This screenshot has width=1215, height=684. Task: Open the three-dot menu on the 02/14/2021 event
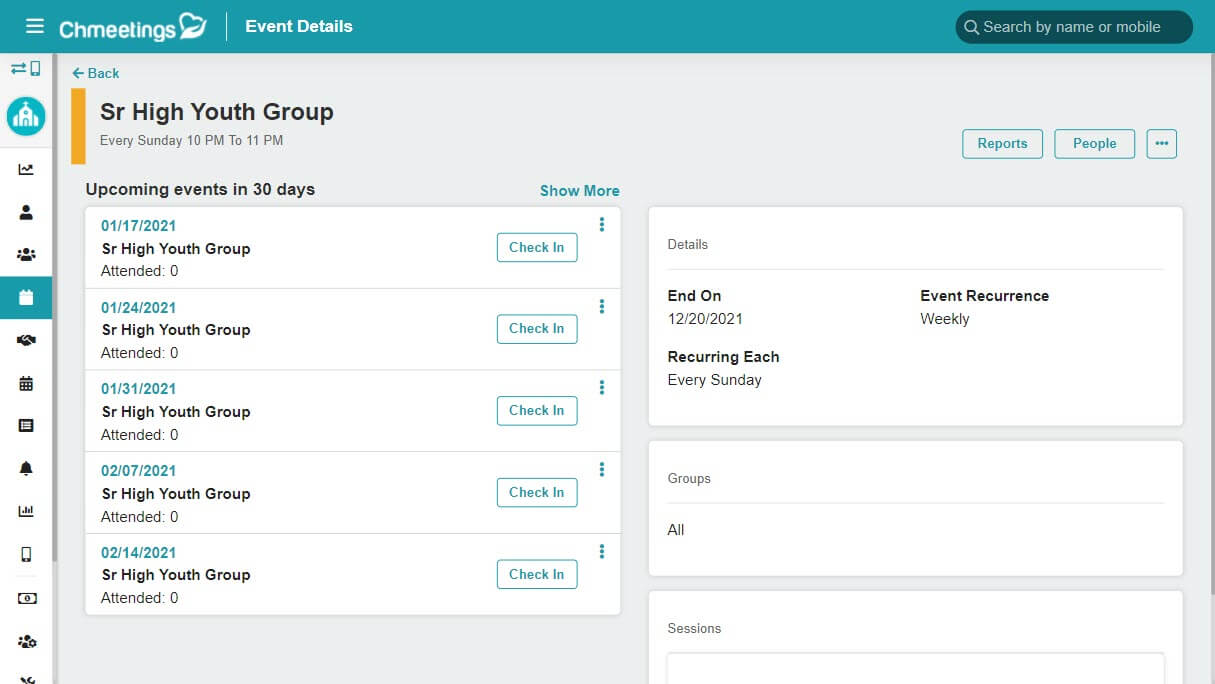coord(601,551)
